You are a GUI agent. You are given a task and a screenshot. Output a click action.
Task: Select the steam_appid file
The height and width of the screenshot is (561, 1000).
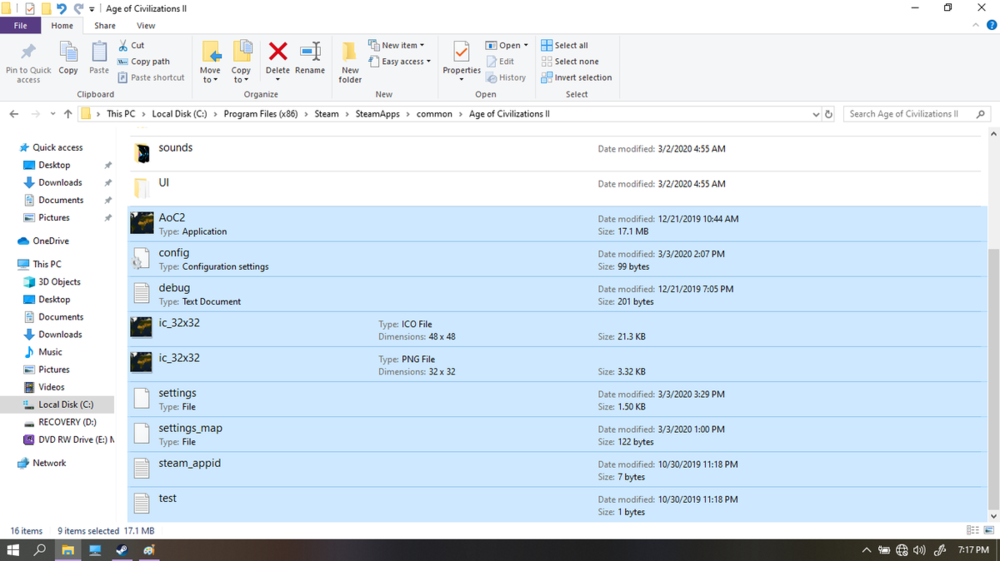click(x=556, y=469)
